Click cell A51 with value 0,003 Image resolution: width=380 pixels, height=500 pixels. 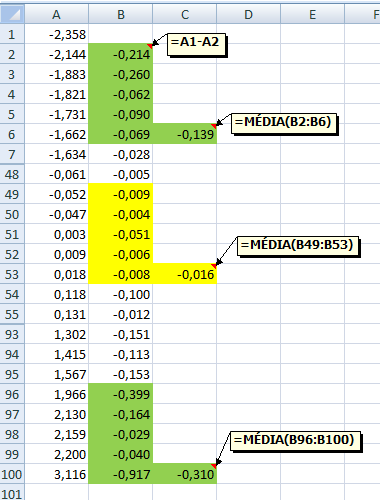pyautogui.click(x=56, y=234)
